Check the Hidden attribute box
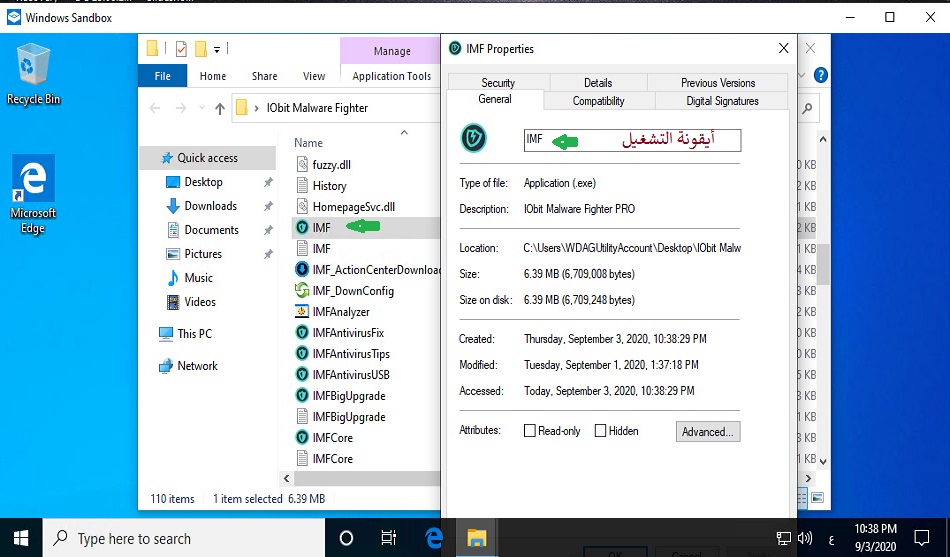Image resolution: width=950 pixels, height=557 pixels. click(600, 431)
